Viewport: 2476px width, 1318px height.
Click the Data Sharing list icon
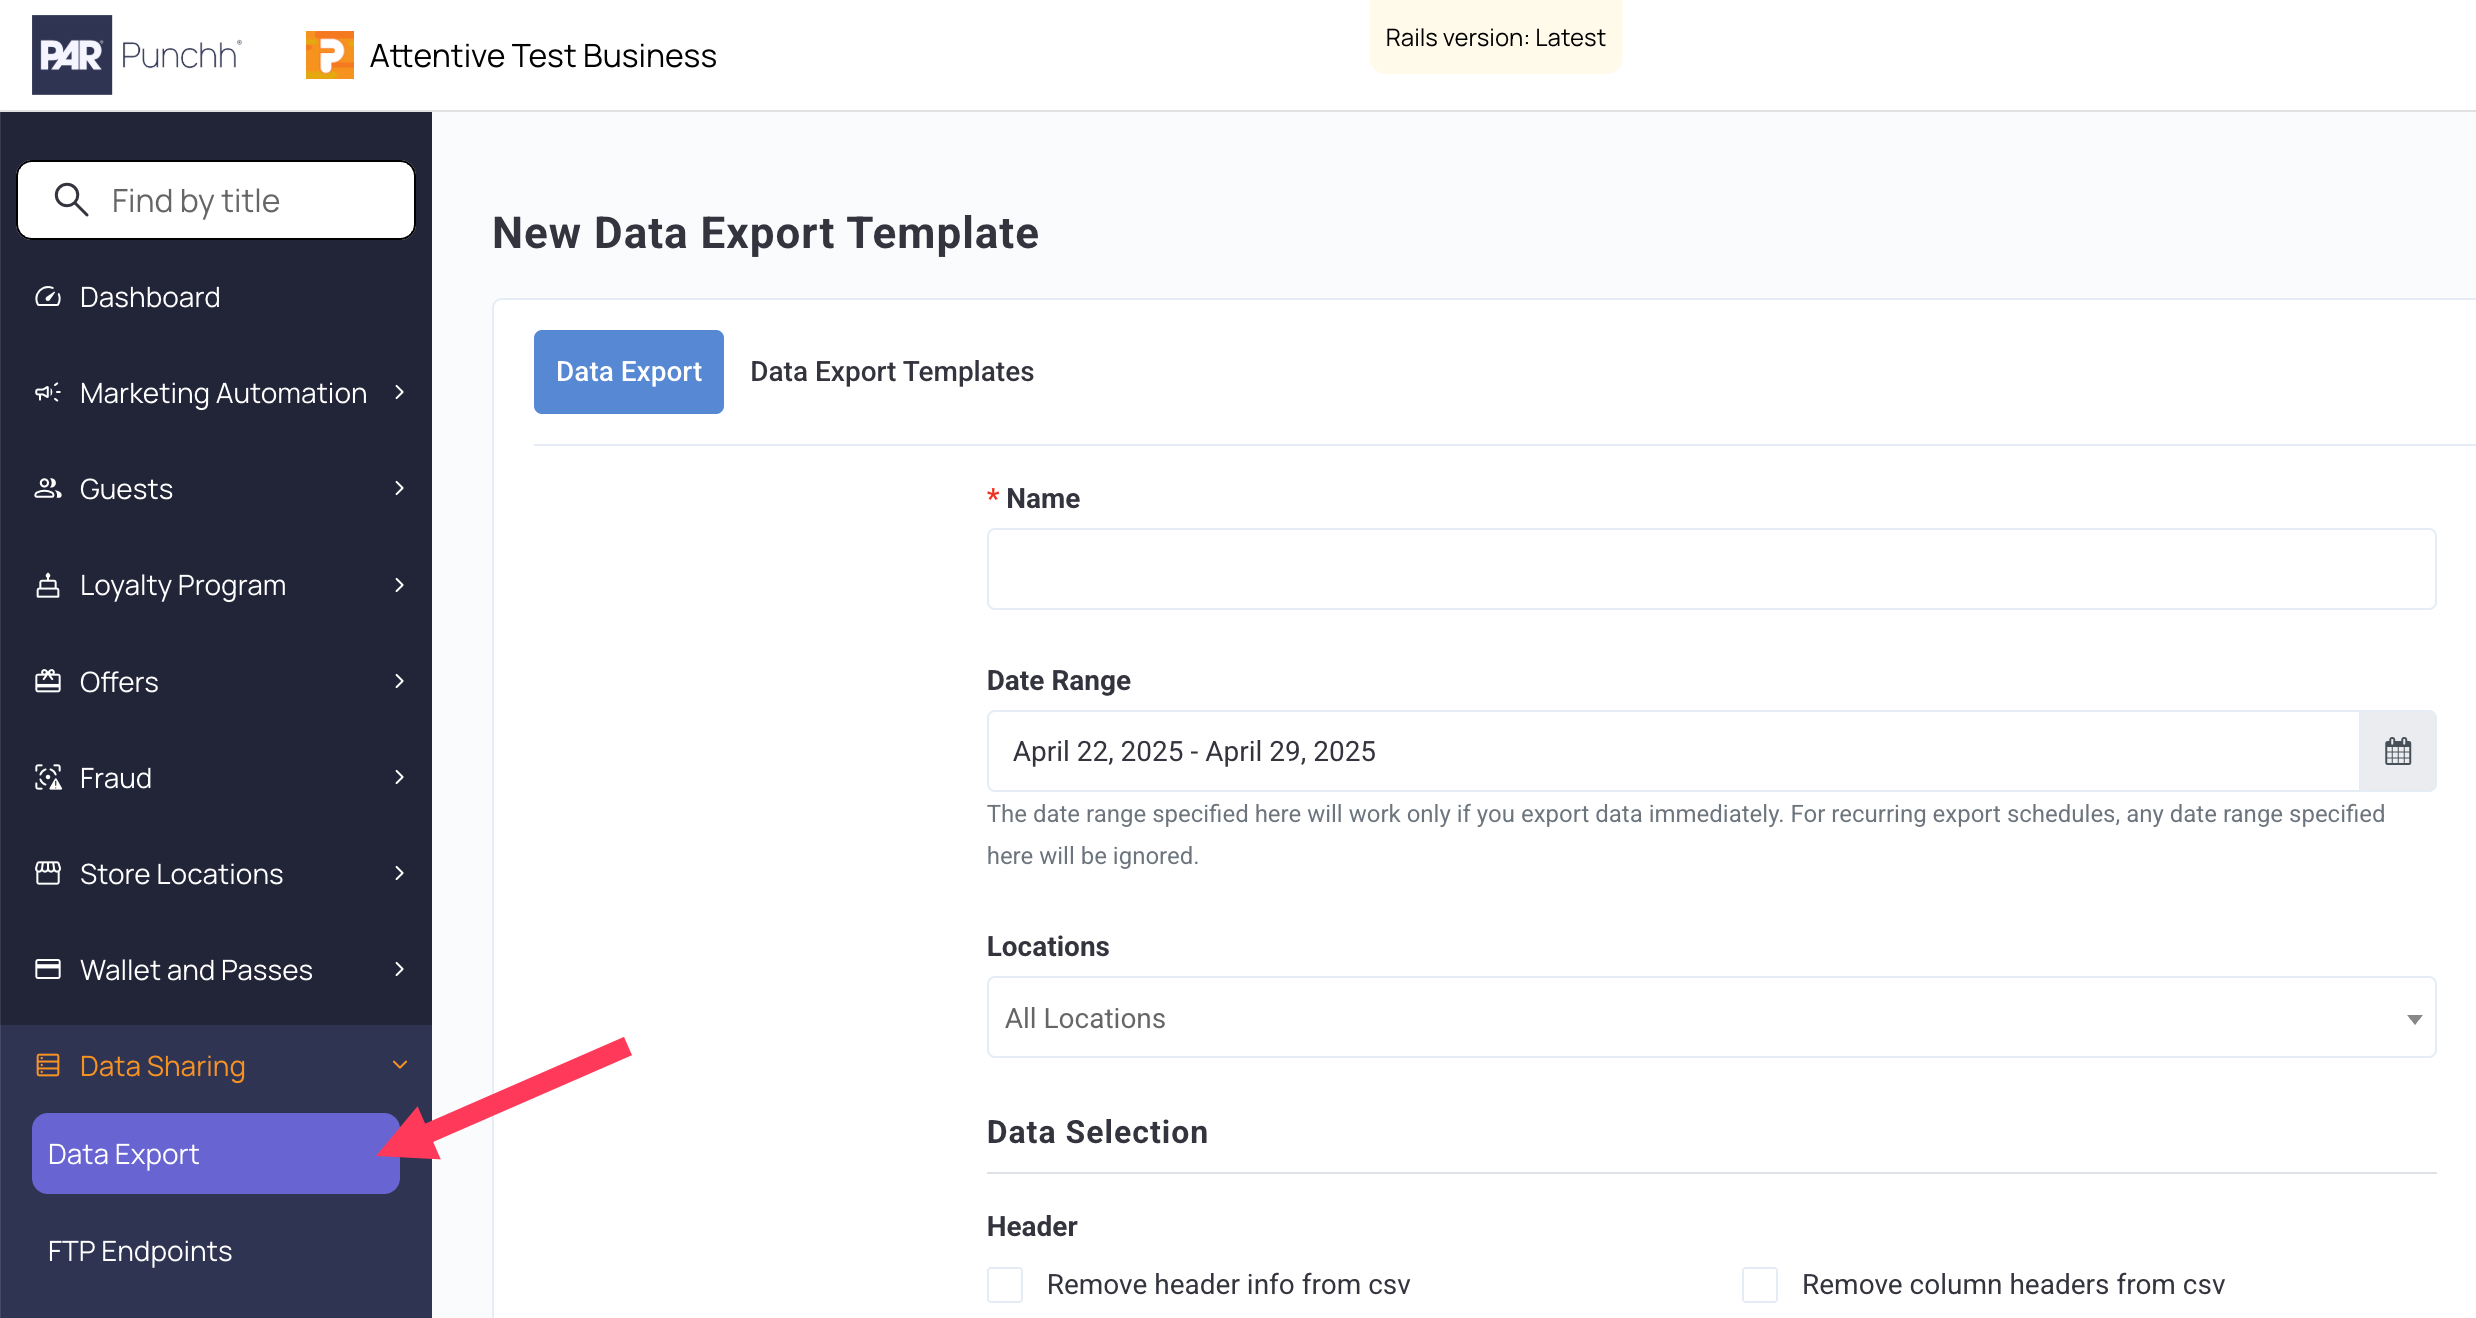[48, 1065]
